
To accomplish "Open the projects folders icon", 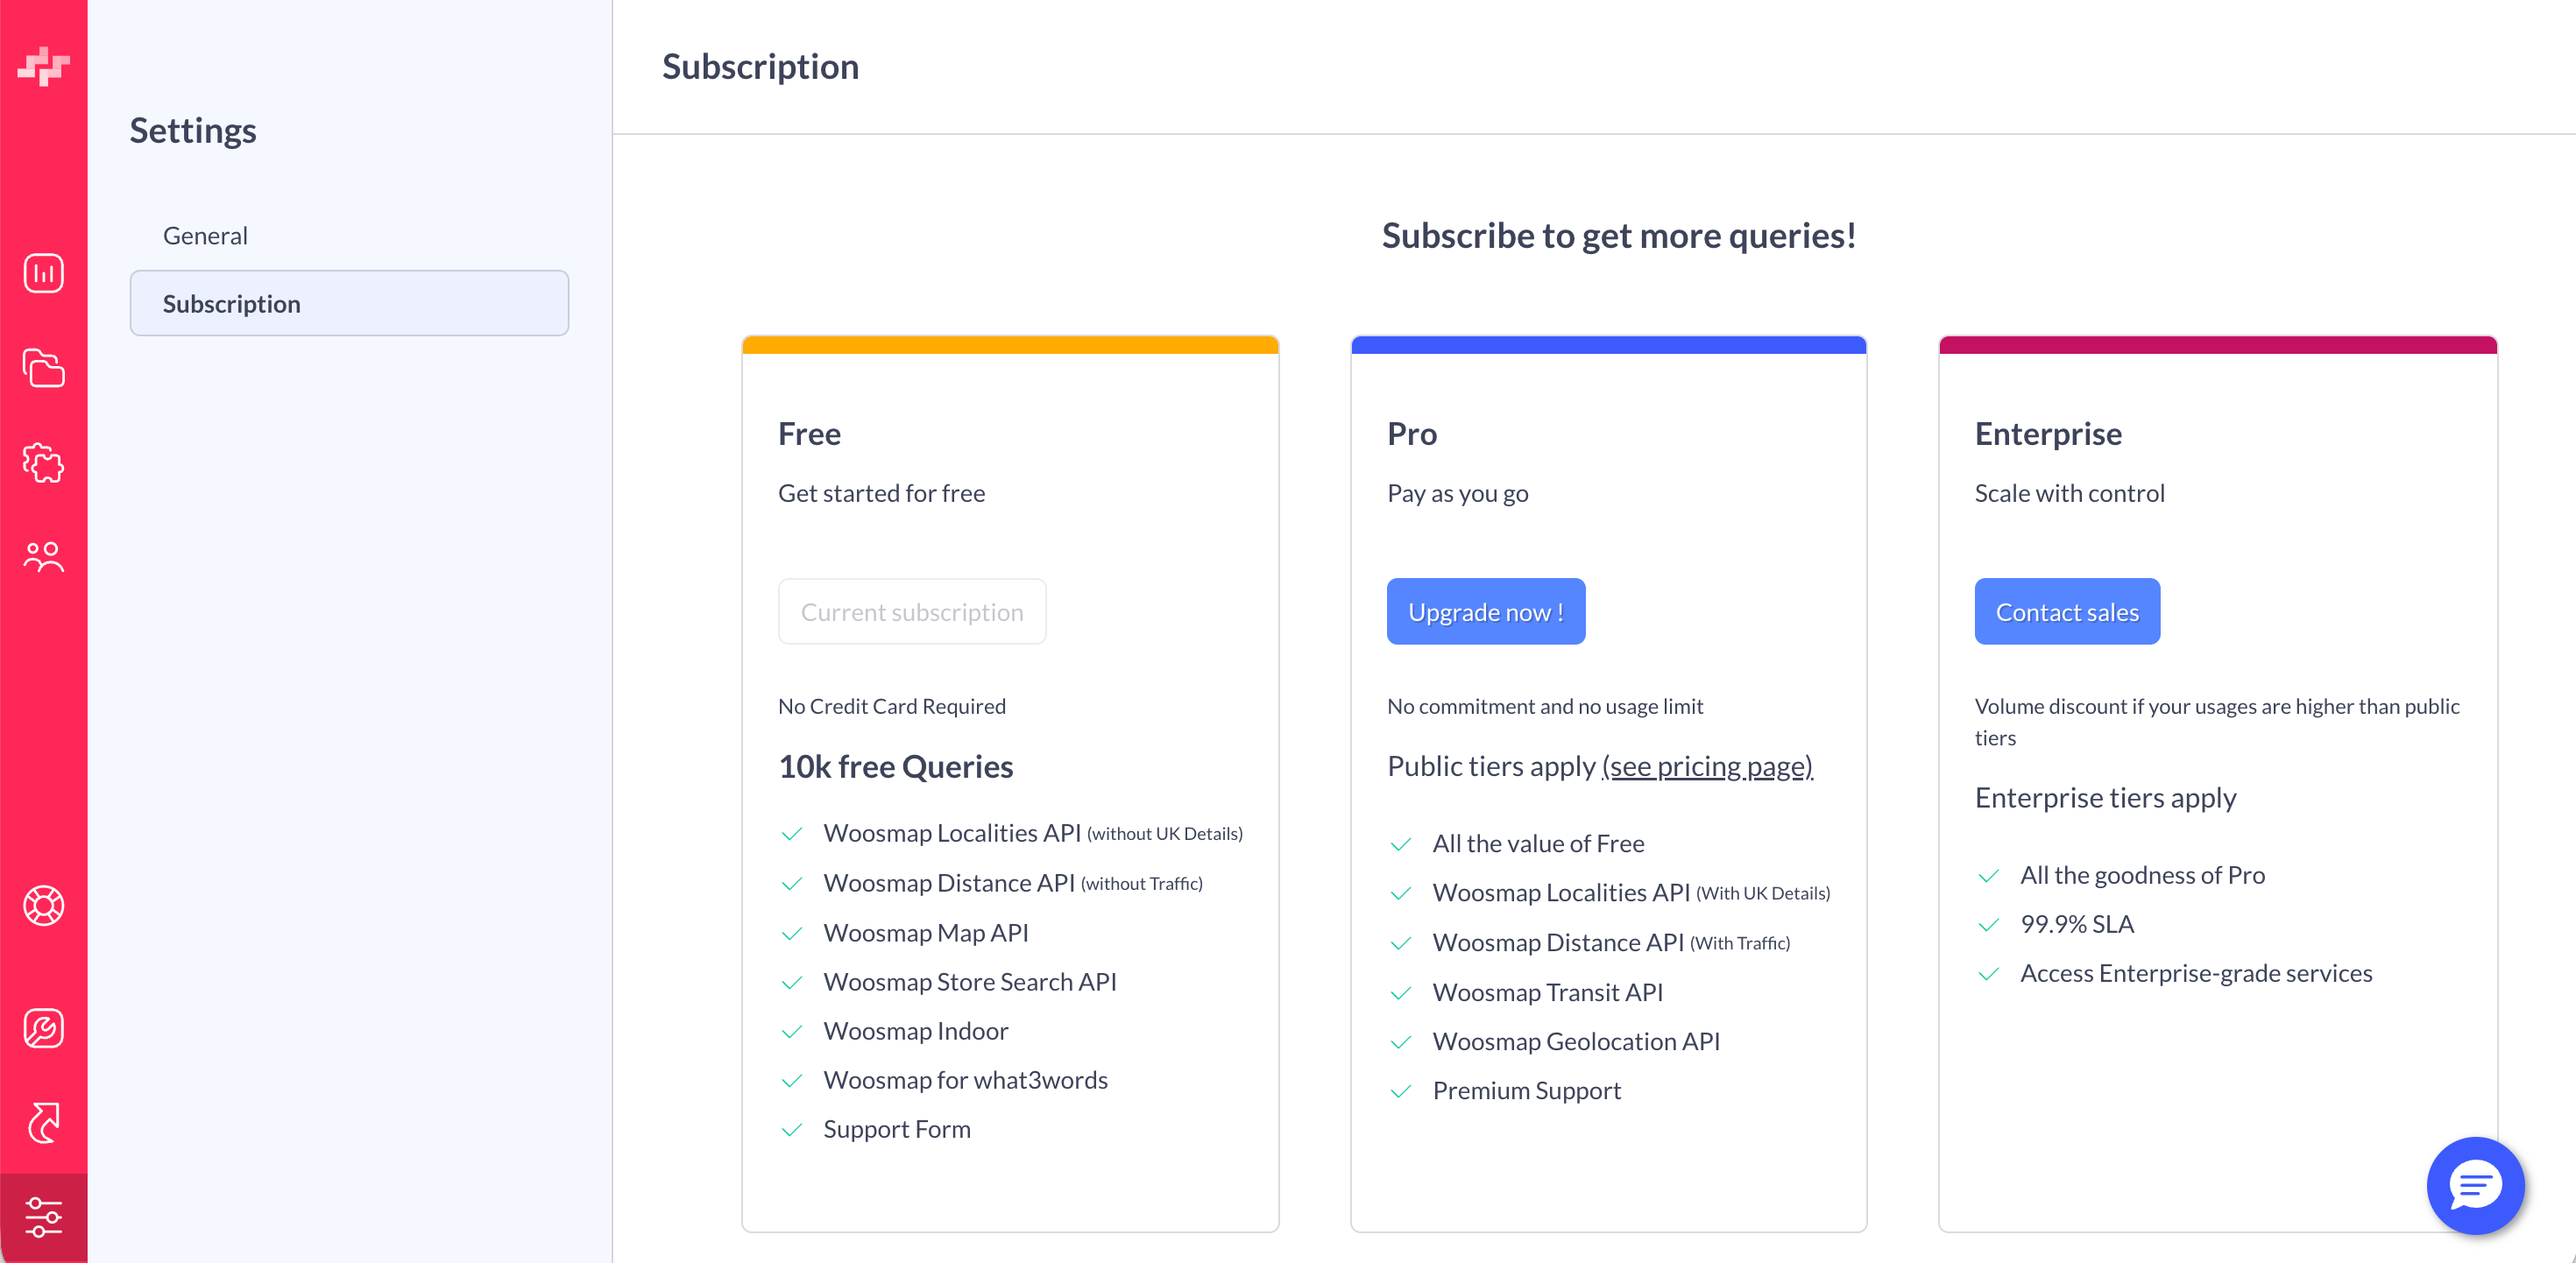I will coord(44,368).
